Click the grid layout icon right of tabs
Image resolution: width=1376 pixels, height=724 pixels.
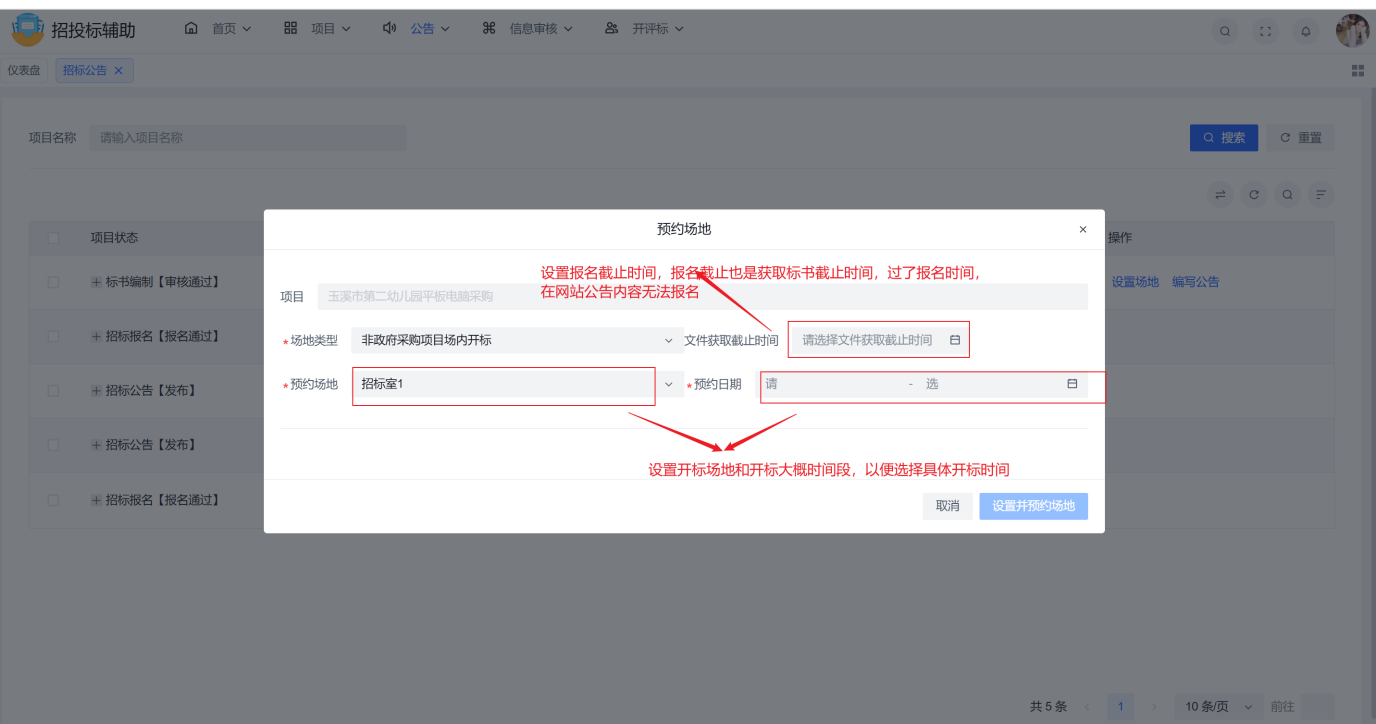pos(1358,70)
